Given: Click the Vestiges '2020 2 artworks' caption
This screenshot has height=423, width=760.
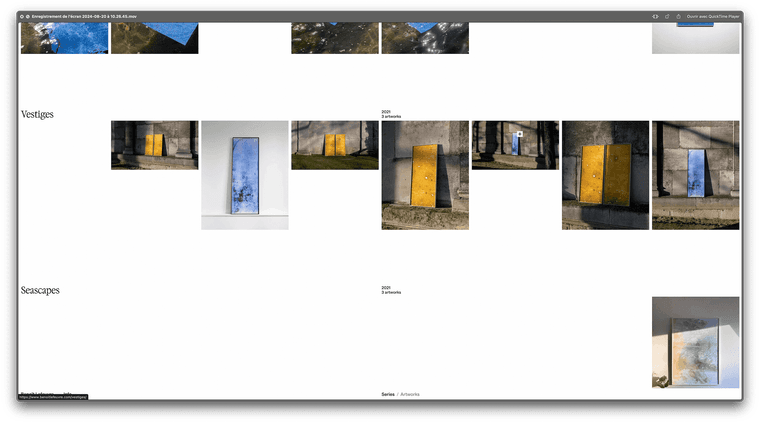Looking at the screenshot, I should [391, 114].
